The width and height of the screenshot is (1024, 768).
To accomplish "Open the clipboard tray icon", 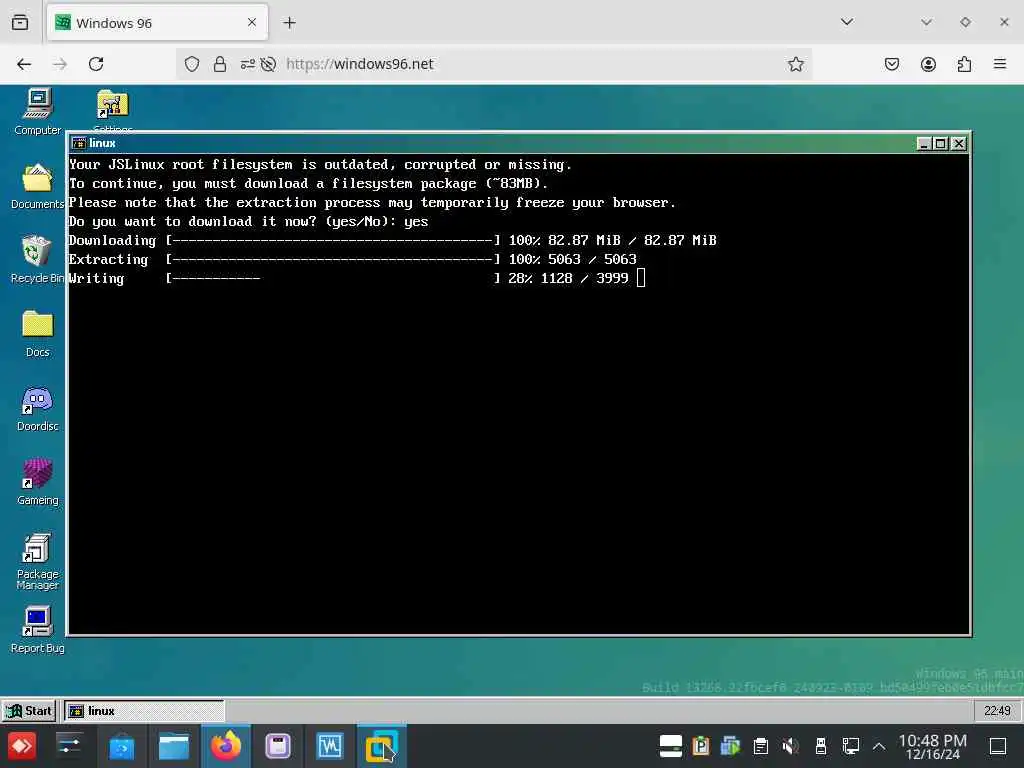I will click(760, 746).
